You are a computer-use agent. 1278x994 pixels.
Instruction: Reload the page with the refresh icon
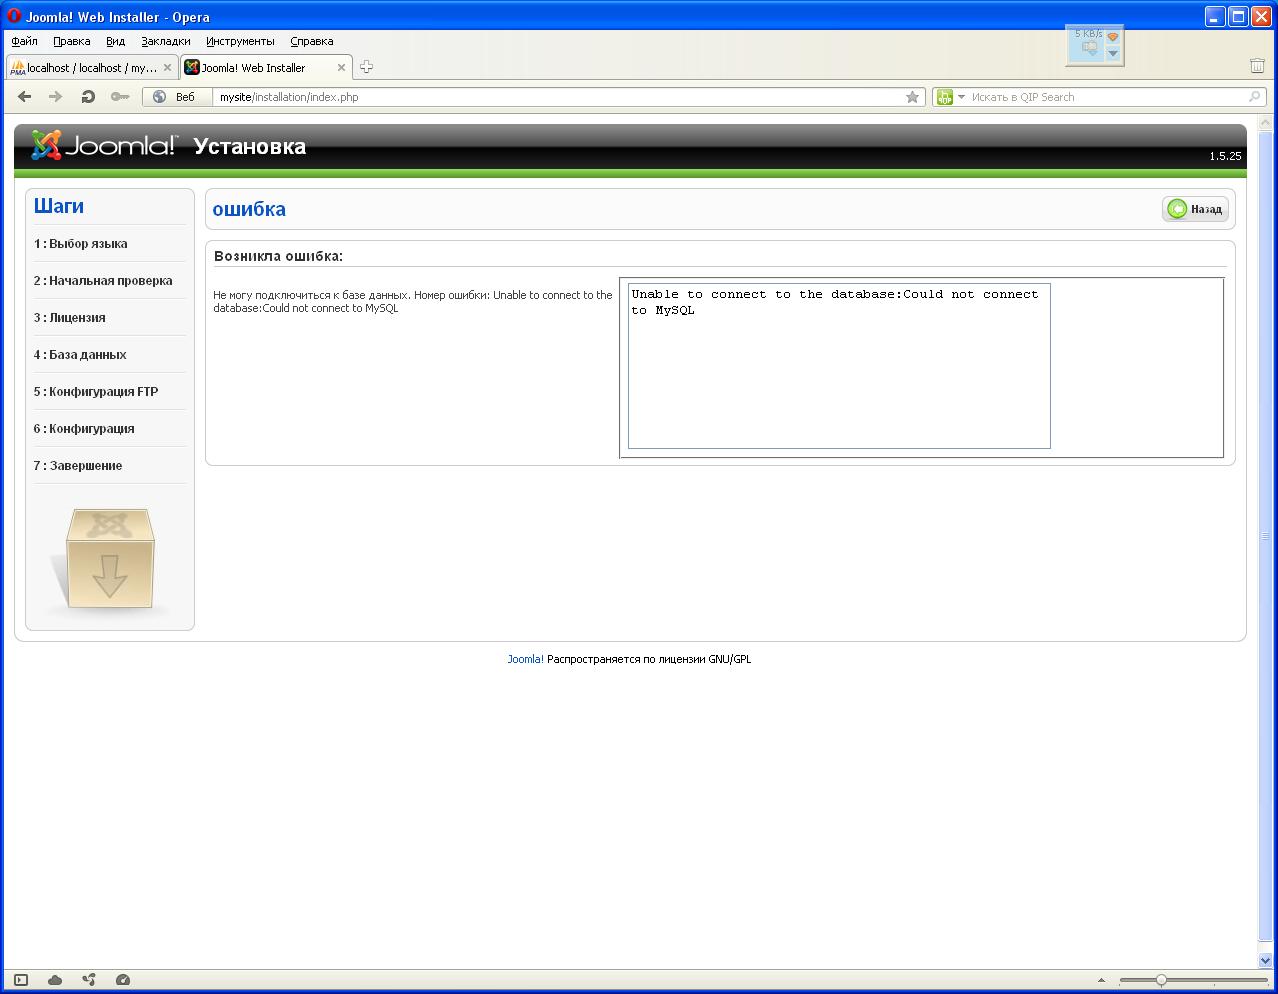pos(88,97)
